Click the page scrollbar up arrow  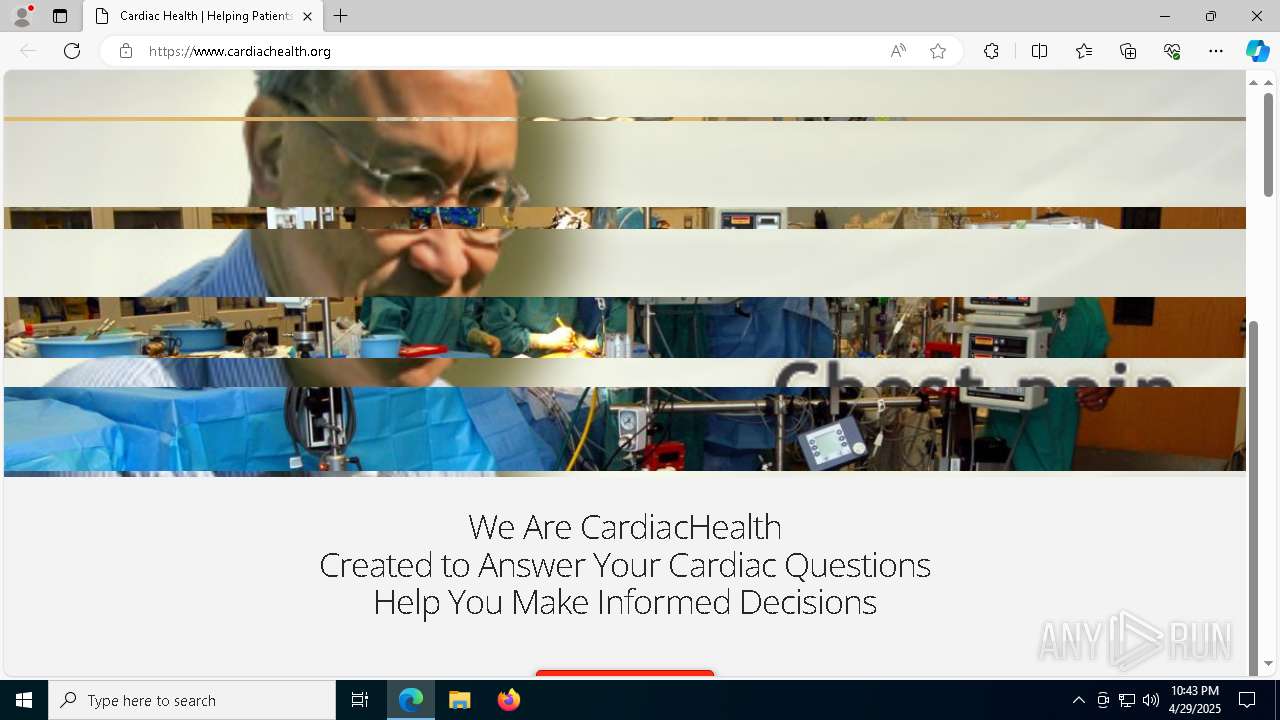coord(1268,82)
